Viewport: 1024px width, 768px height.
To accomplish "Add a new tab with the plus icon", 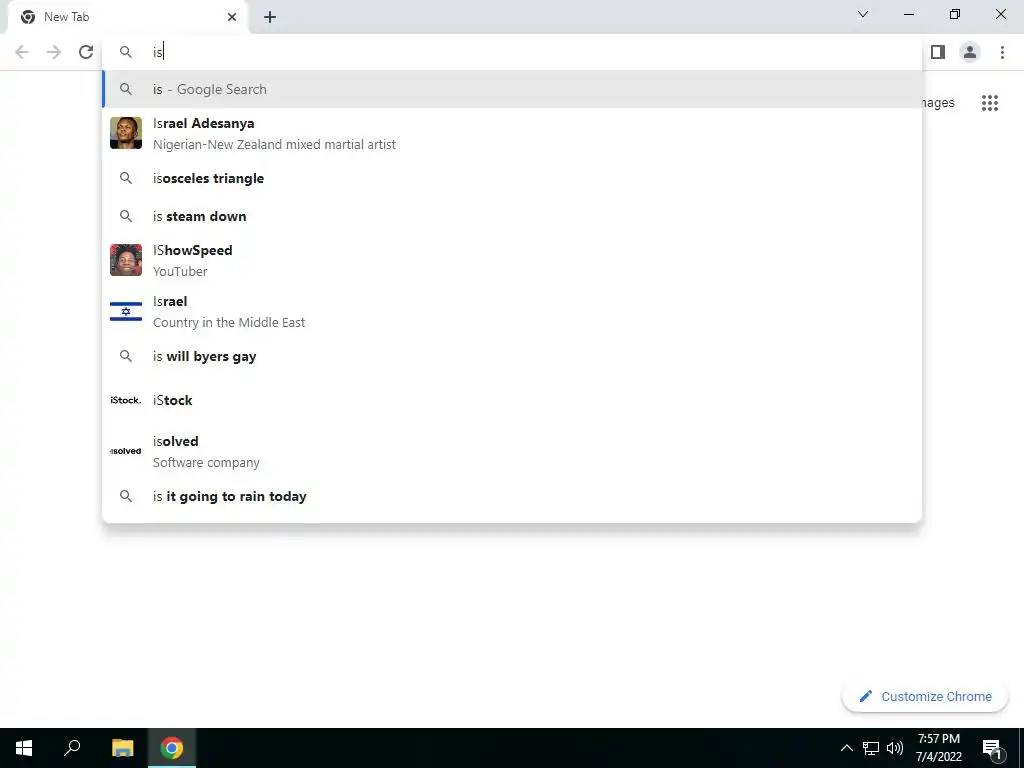I will point(270,18).
